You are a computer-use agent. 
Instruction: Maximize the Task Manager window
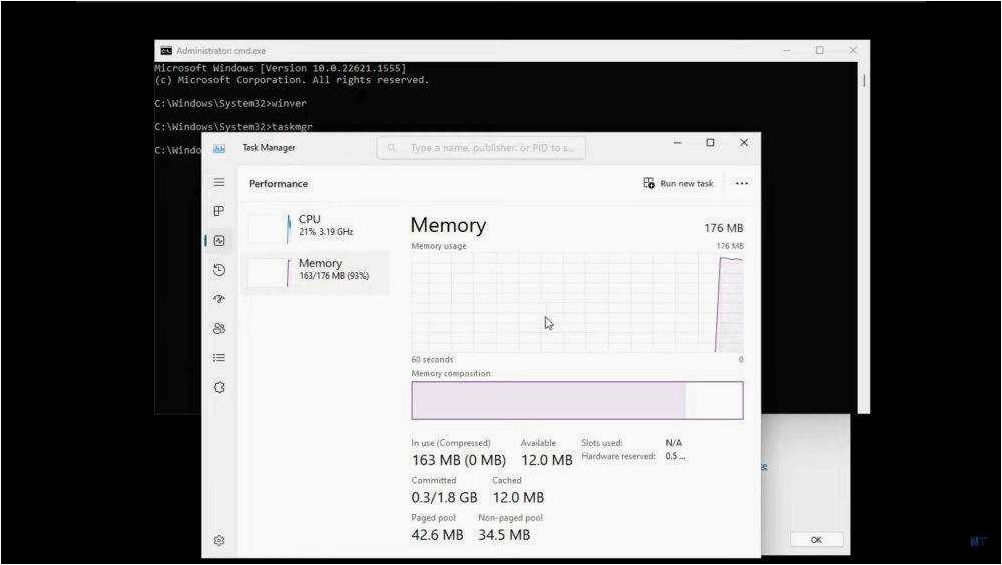click(710, 143)
